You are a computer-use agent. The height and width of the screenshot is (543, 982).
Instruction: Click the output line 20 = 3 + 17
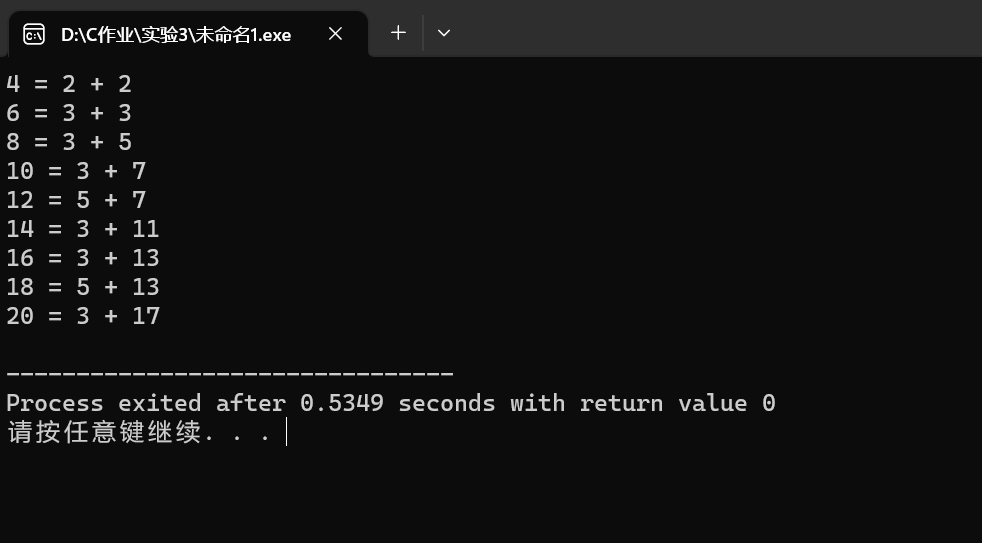(x=83, y=316)
